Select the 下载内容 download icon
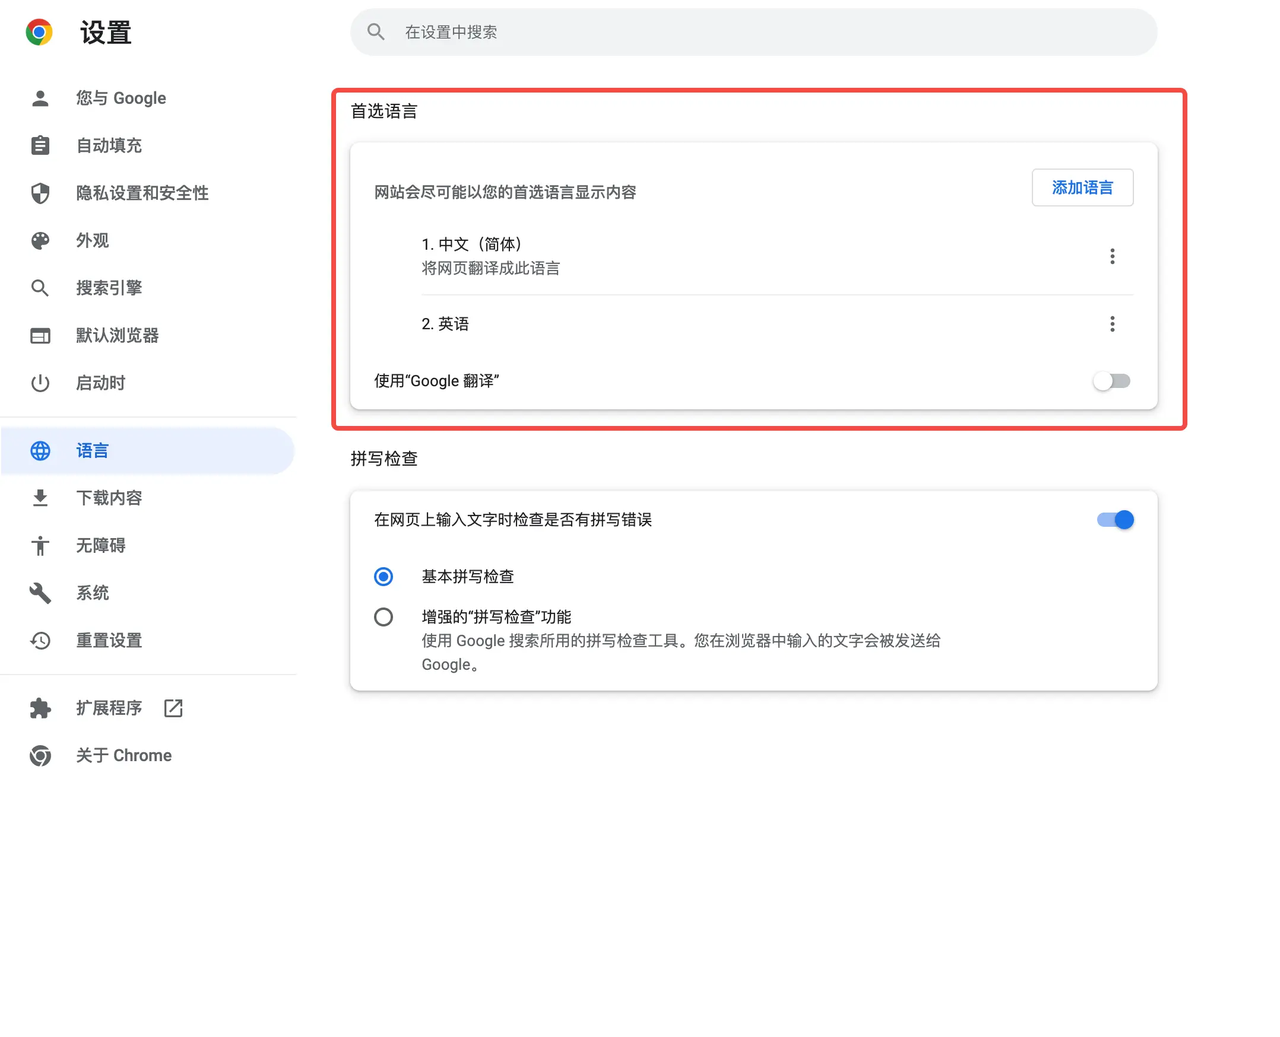 pyautogui.click(x=40, y=497)
